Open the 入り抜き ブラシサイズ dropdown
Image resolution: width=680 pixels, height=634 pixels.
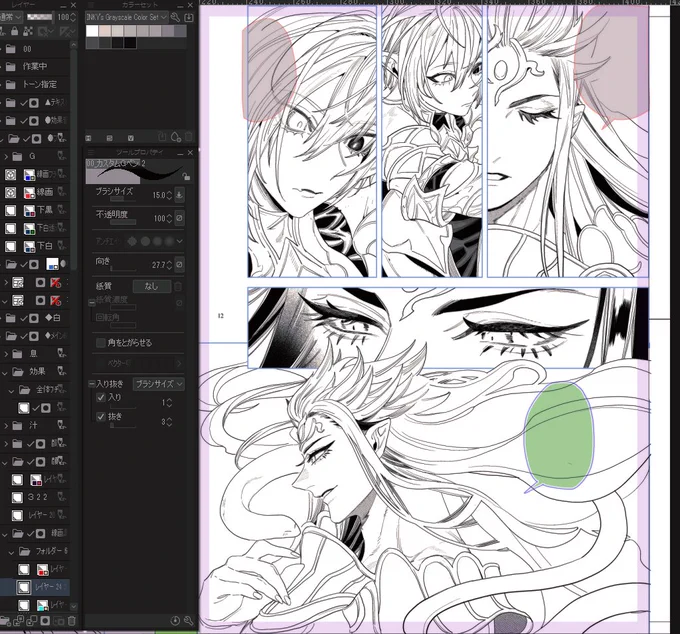tap(158, 384)
